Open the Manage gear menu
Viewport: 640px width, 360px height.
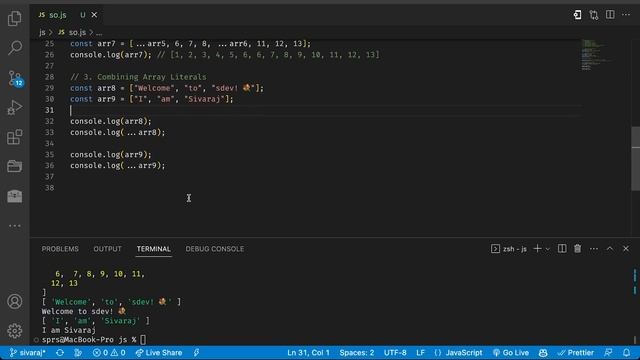tap(15, 331)
